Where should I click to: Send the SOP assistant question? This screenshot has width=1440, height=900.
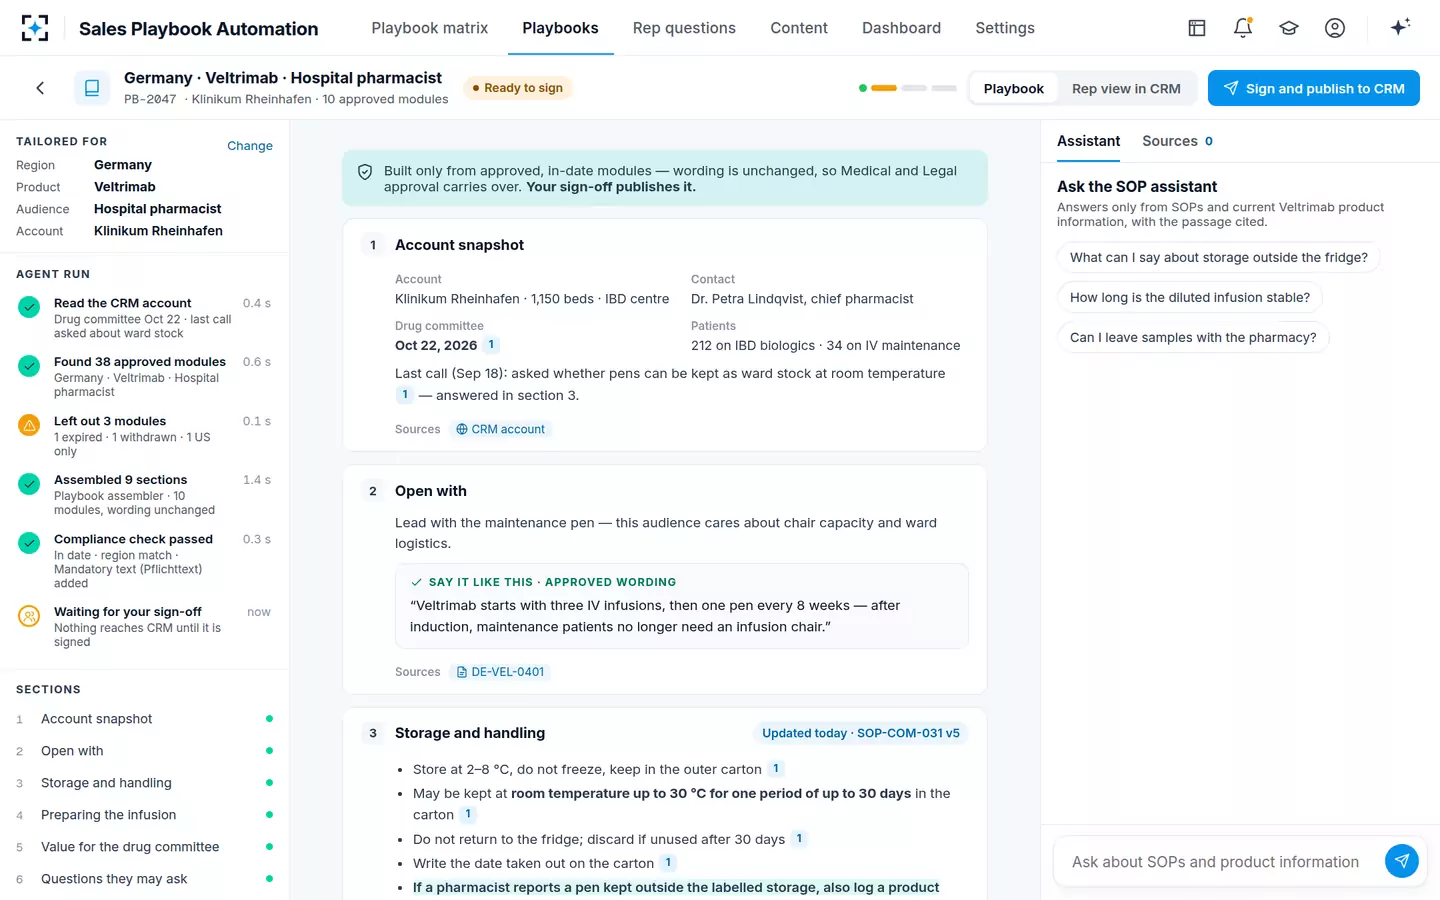click(1402, 860)
